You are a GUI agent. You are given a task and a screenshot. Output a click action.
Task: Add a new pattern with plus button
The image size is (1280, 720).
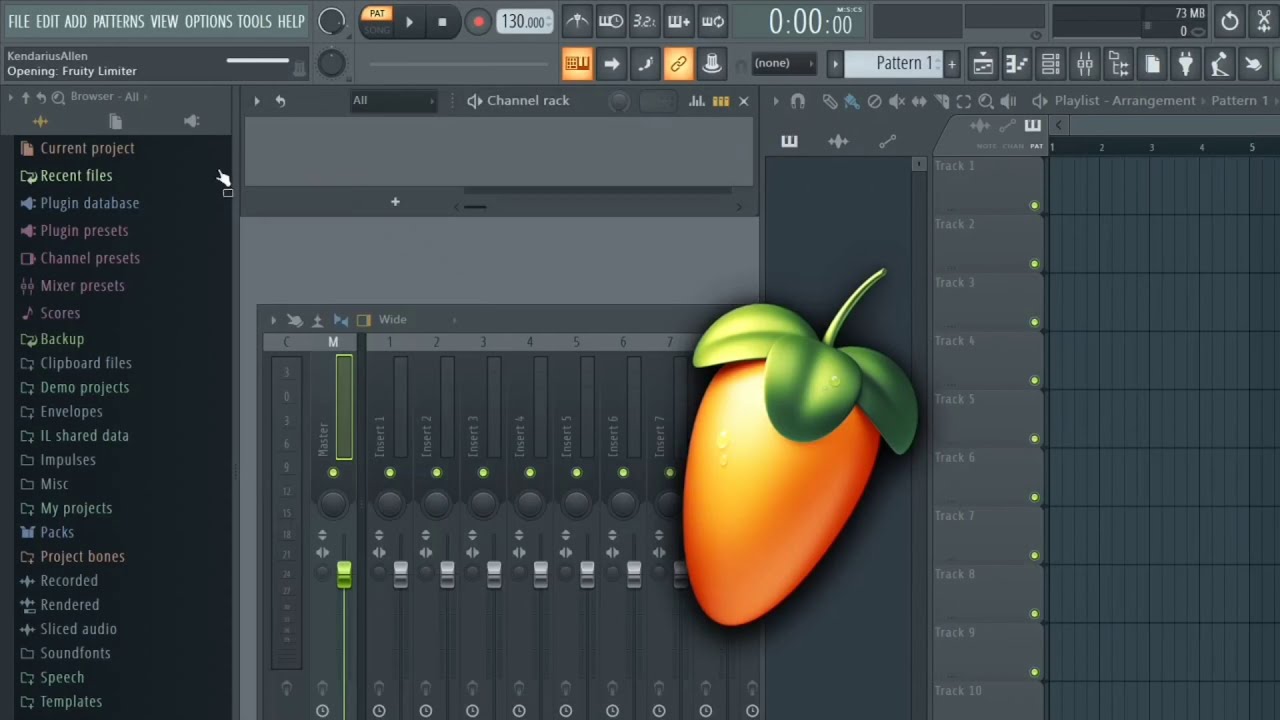[x=951, y=64]
